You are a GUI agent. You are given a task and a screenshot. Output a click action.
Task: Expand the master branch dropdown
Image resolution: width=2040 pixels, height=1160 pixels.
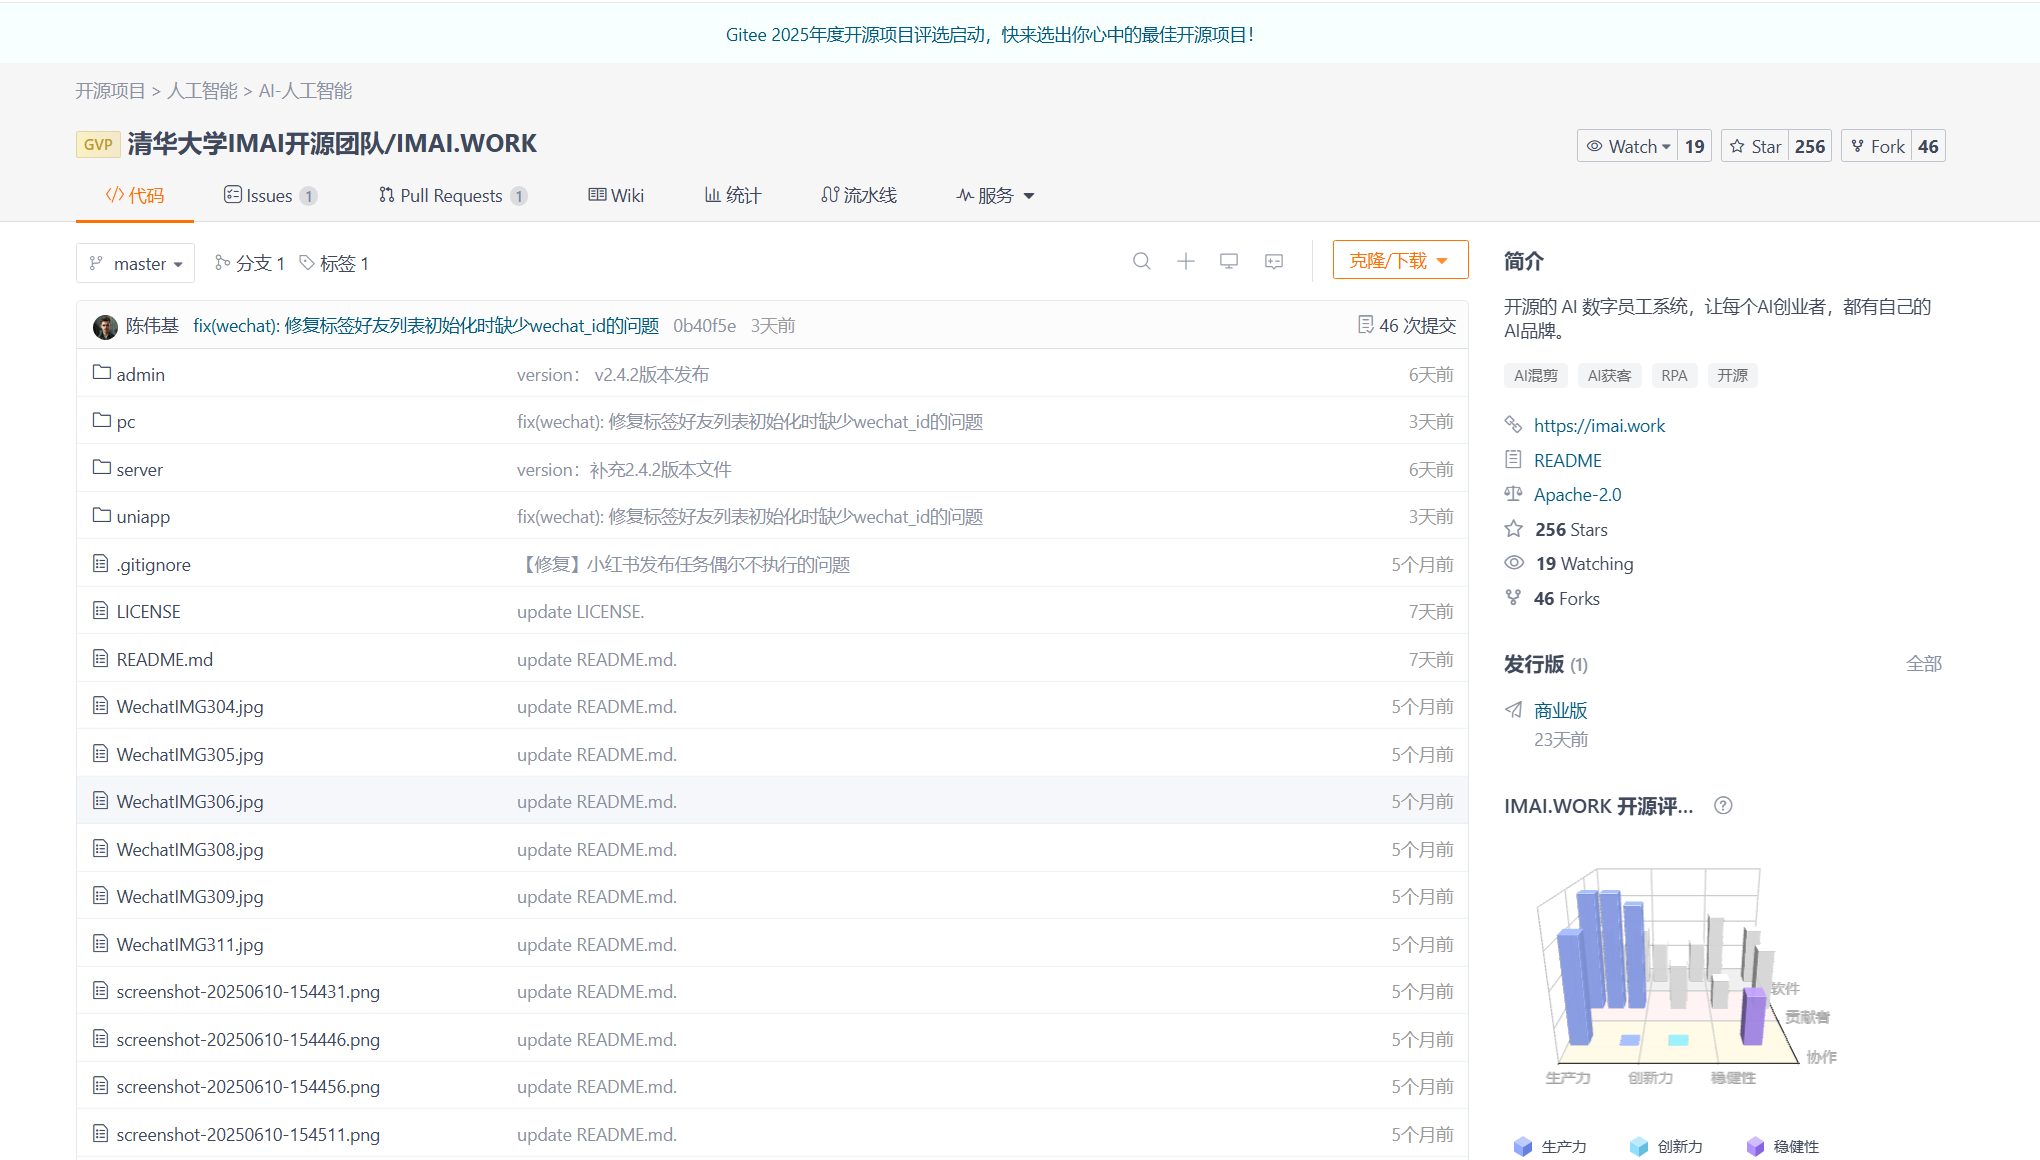click(136, 264)
